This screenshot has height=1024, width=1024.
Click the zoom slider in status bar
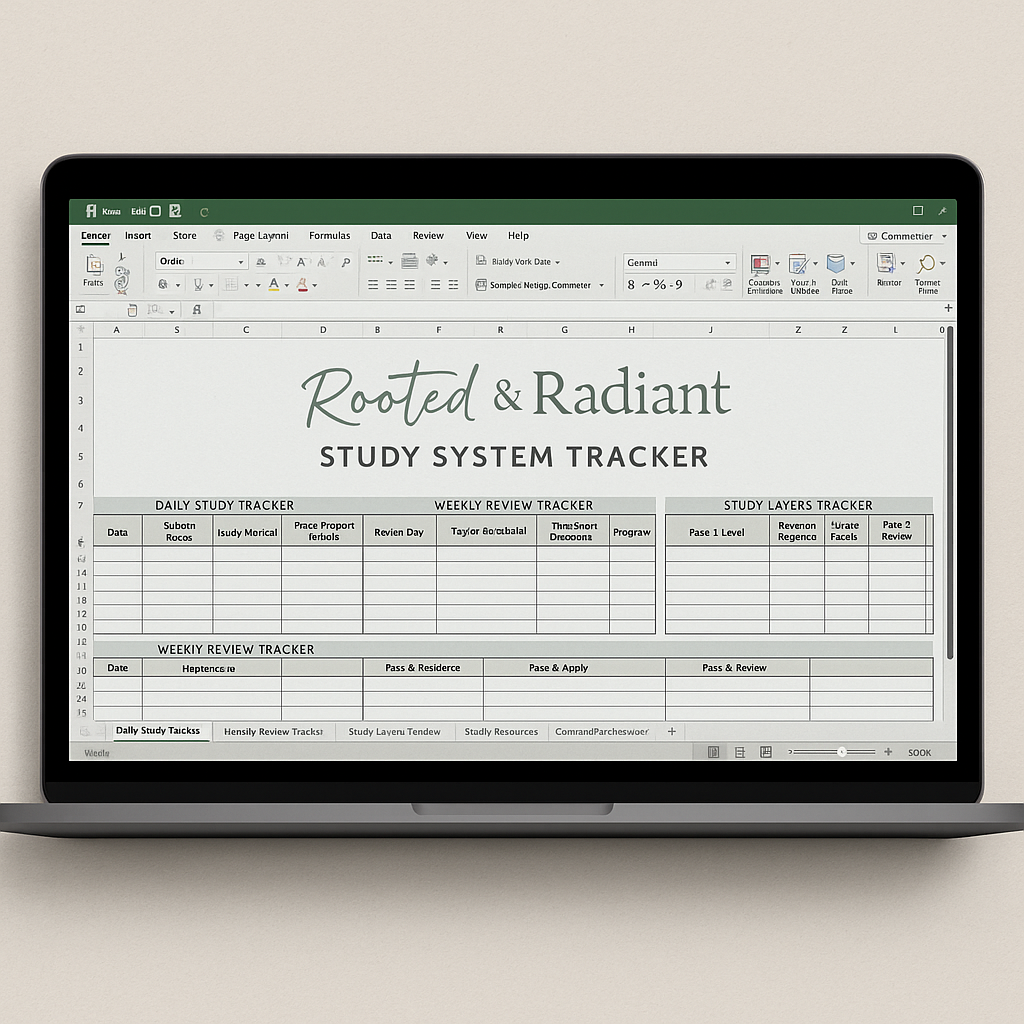[841, 752]
